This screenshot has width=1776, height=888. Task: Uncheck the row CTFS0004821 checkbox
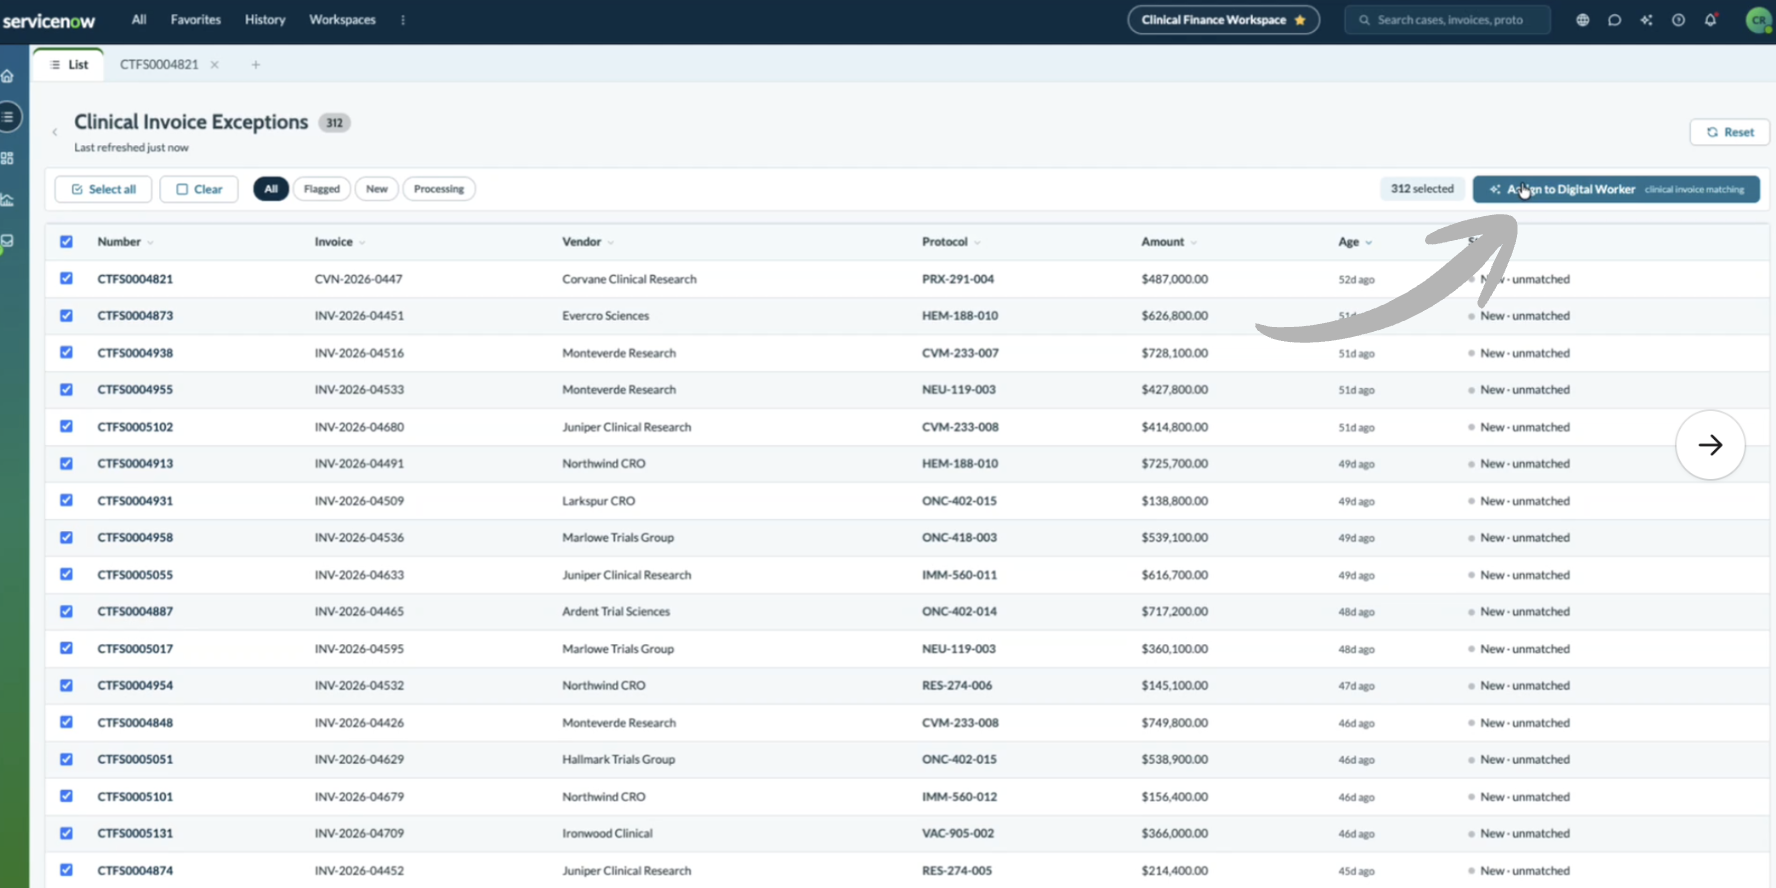pyautogui.click(x=66, y=279)
